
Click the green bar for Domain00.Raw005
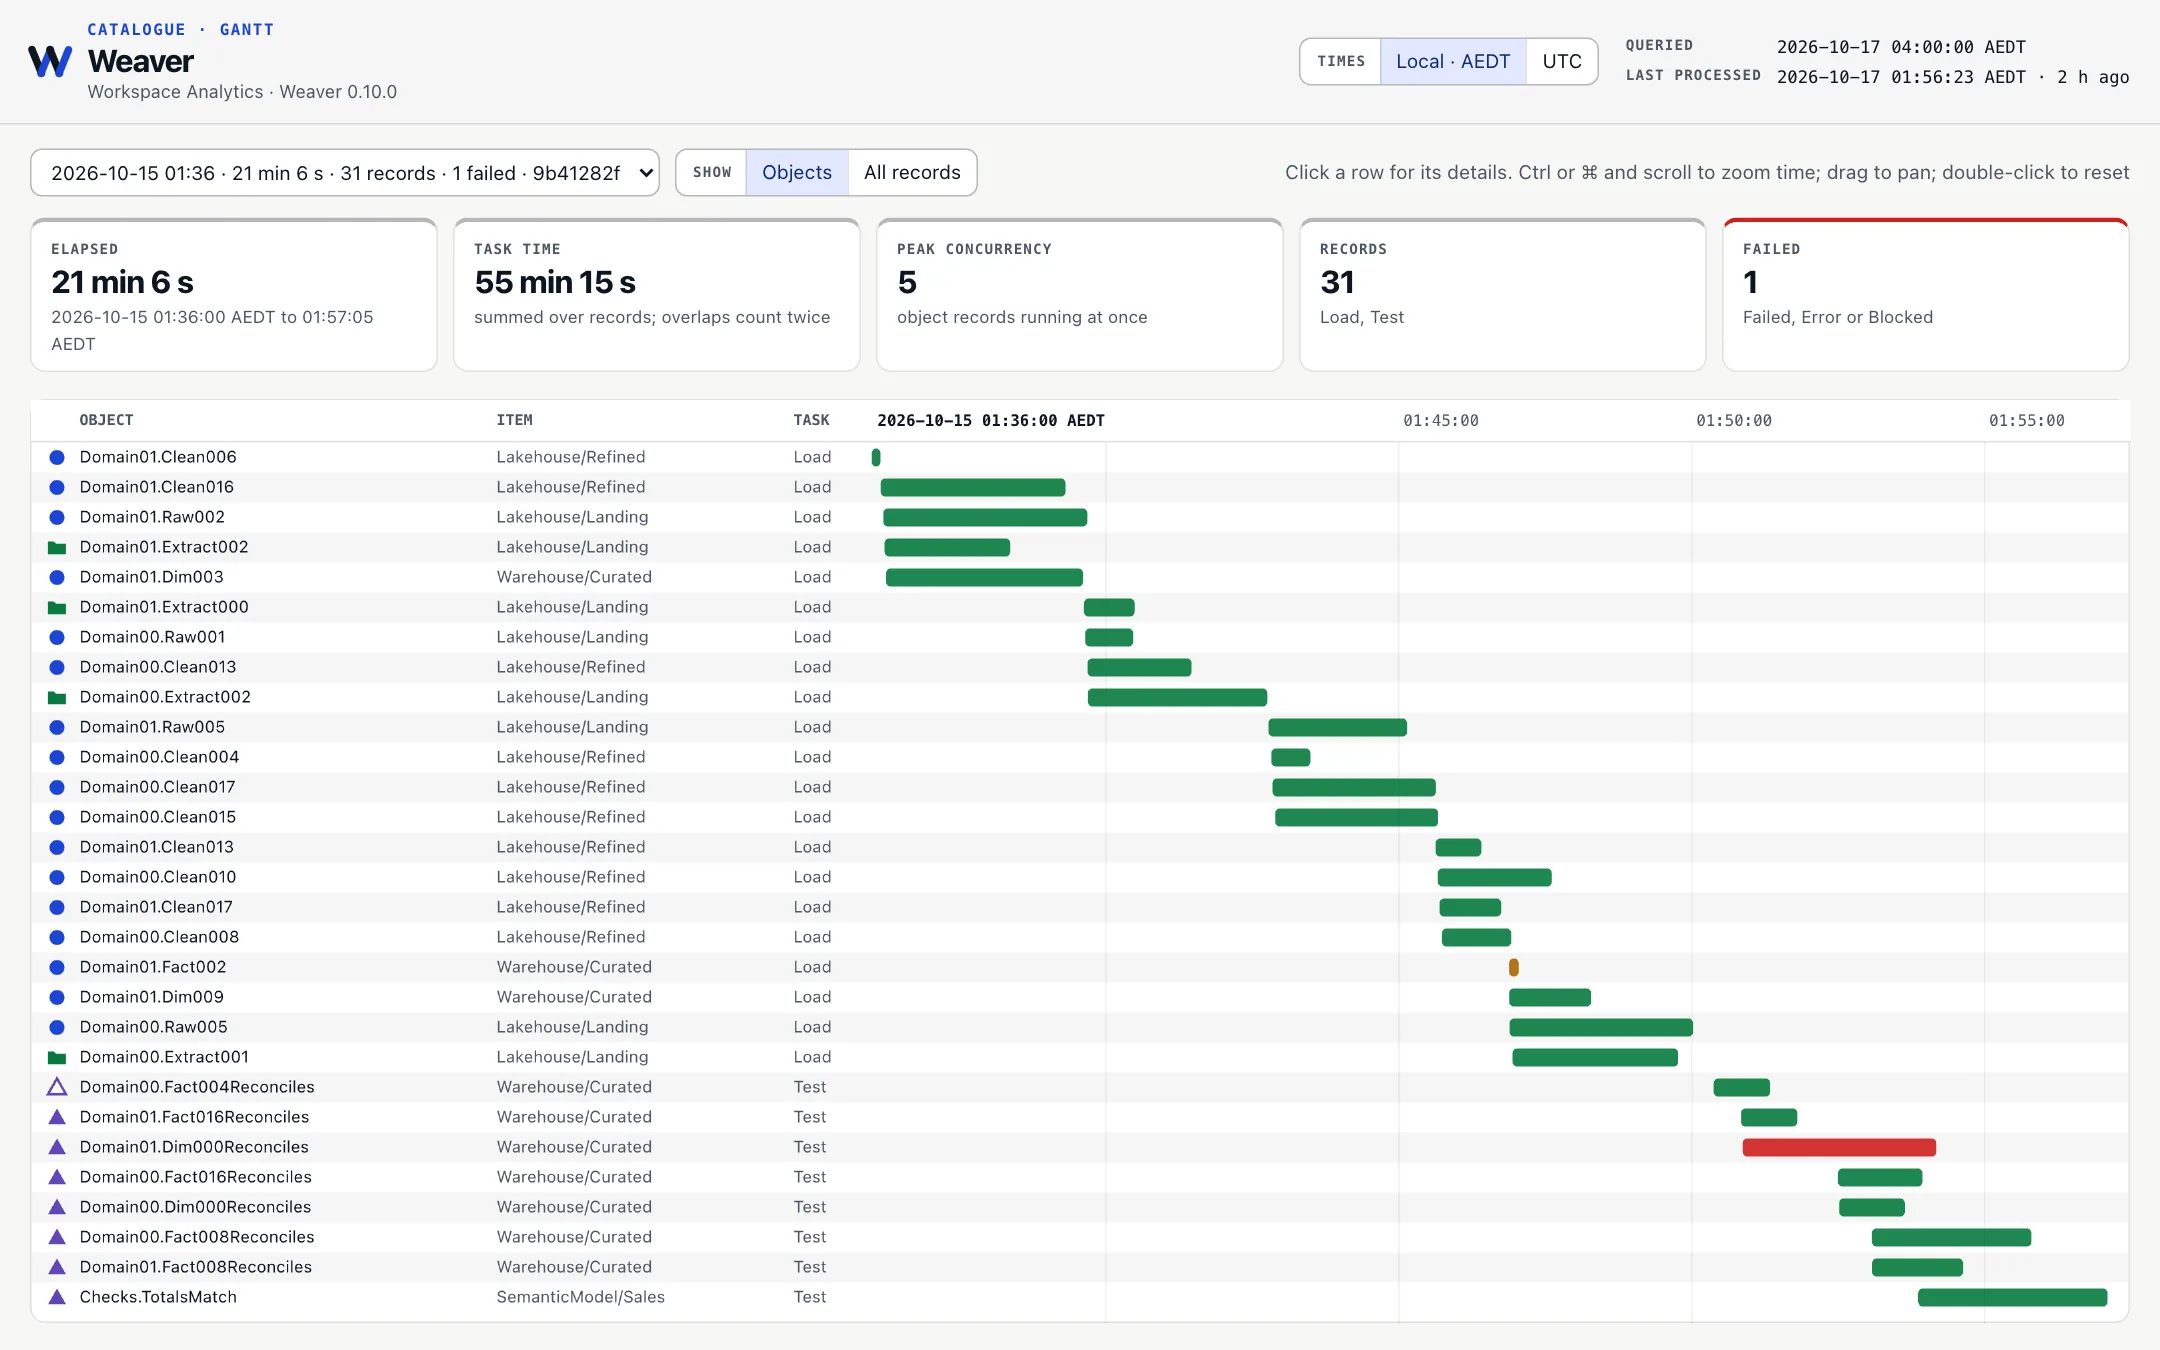[1600, 1027]
